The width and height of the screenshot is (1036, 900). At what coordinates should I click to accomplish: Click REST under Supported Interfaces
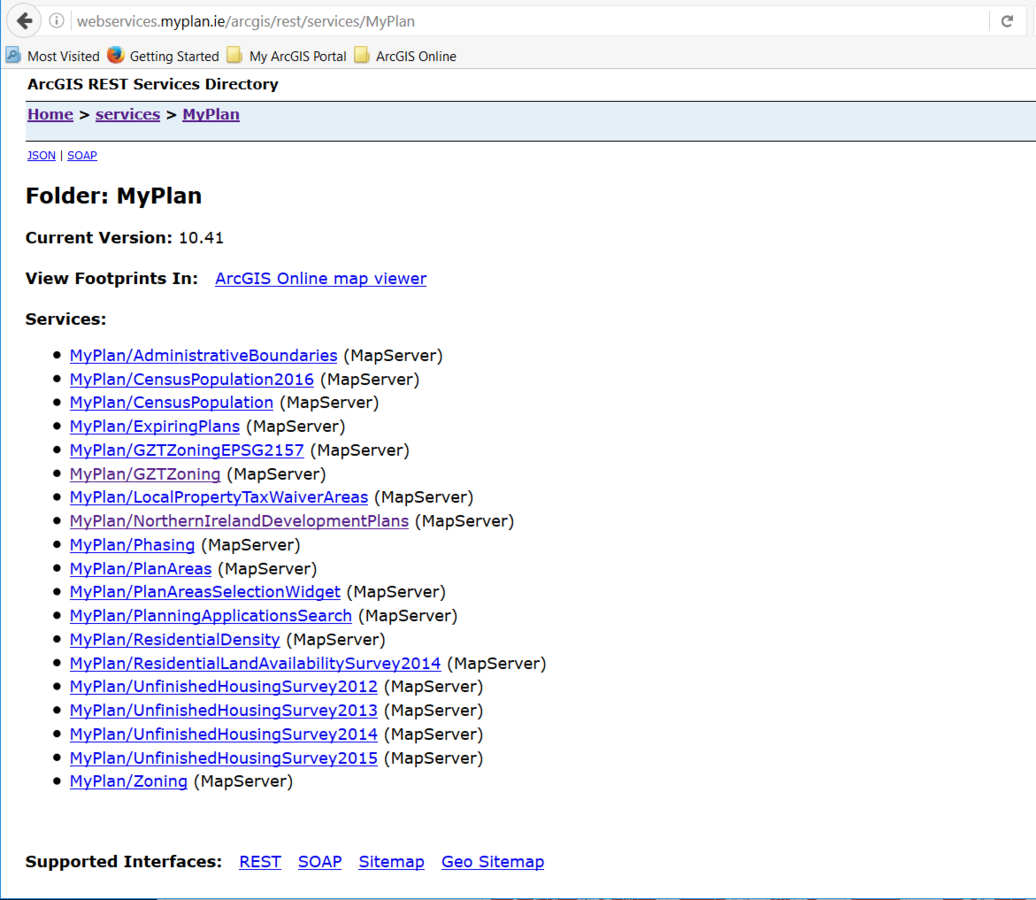260,862
